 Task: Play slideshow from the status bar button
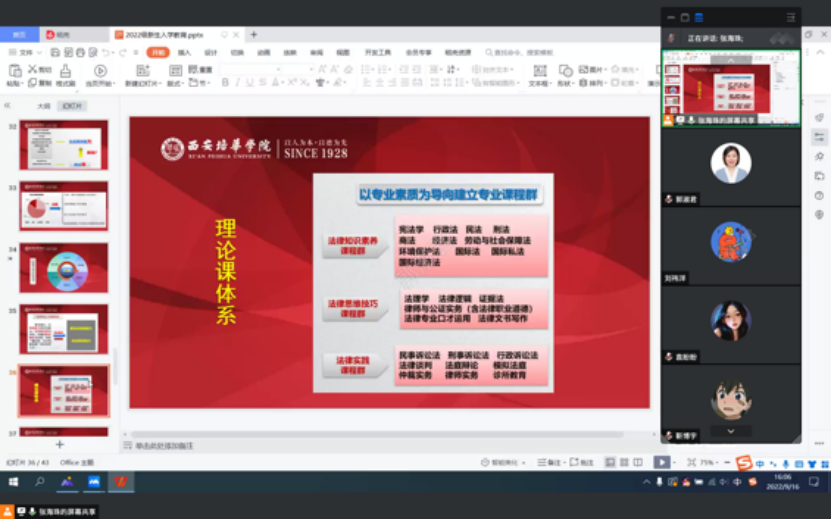tap(661, 462)
